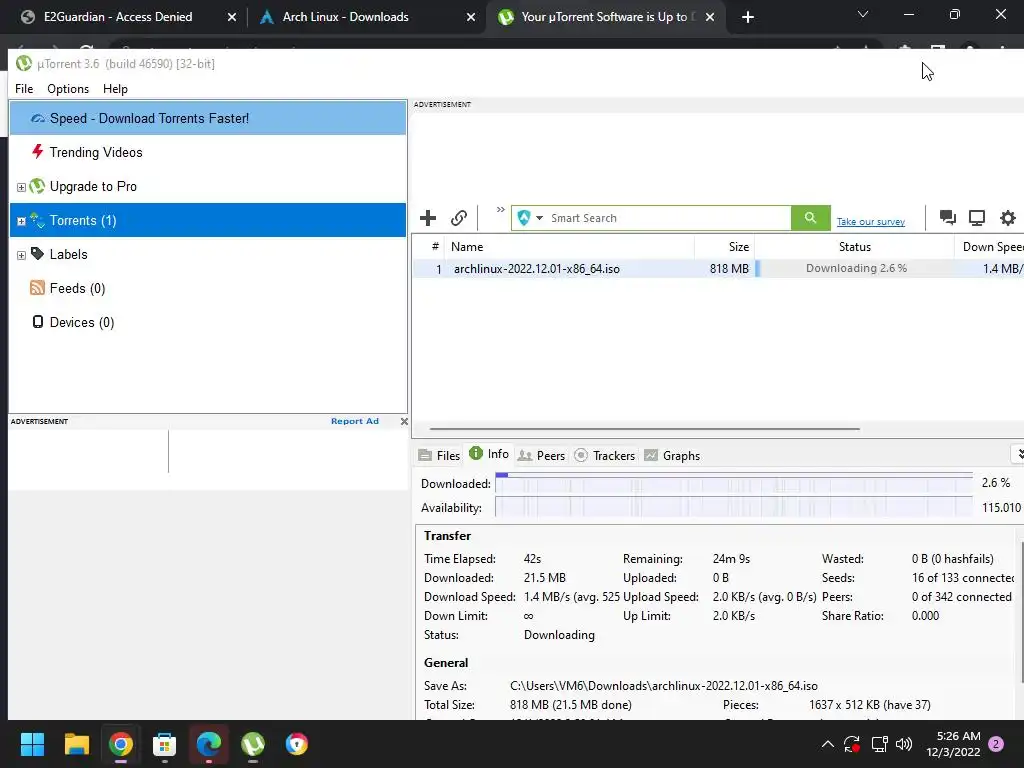Sort by the Size column header
The image size is (1024, 768).
pos(724,247)
